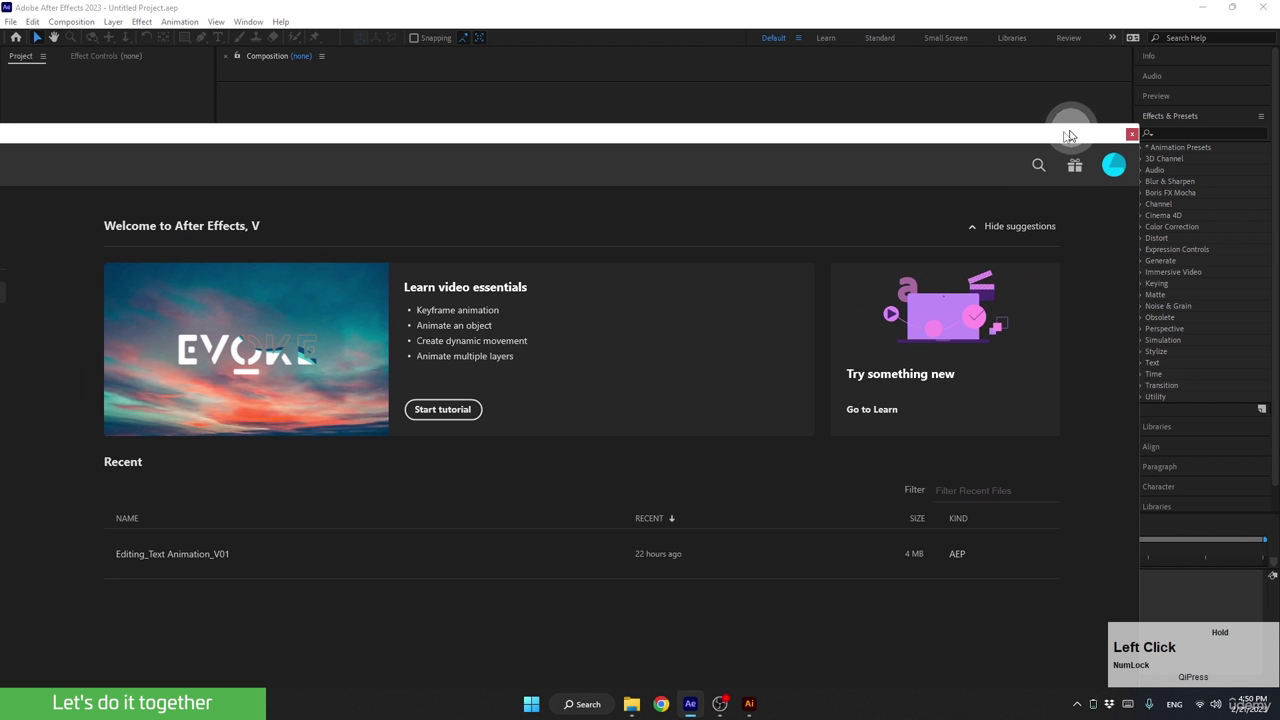Sort recent files by the NAME column
The width and height of the screenshot is (1280, 720).
pos(127,518)
